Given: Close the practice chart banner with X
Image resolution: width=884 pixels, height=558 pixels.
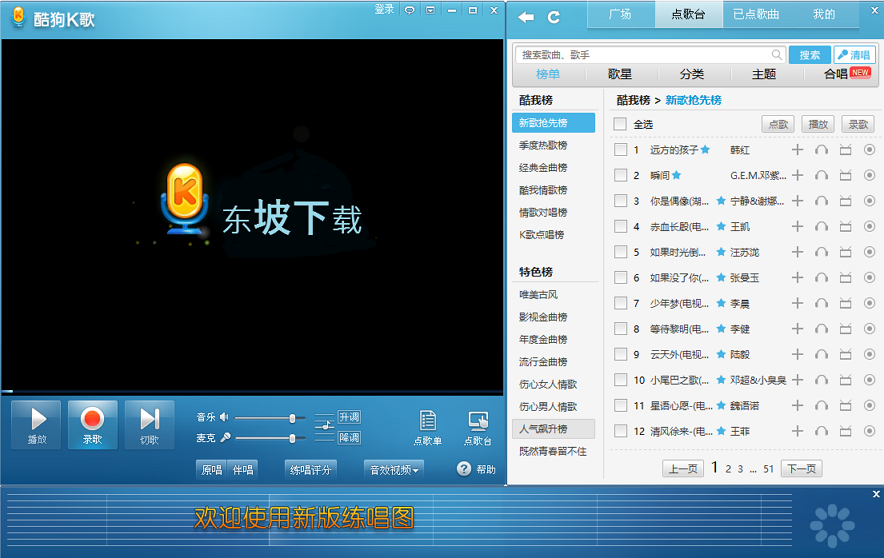Looking at the screenshot, I should (876, 494).
